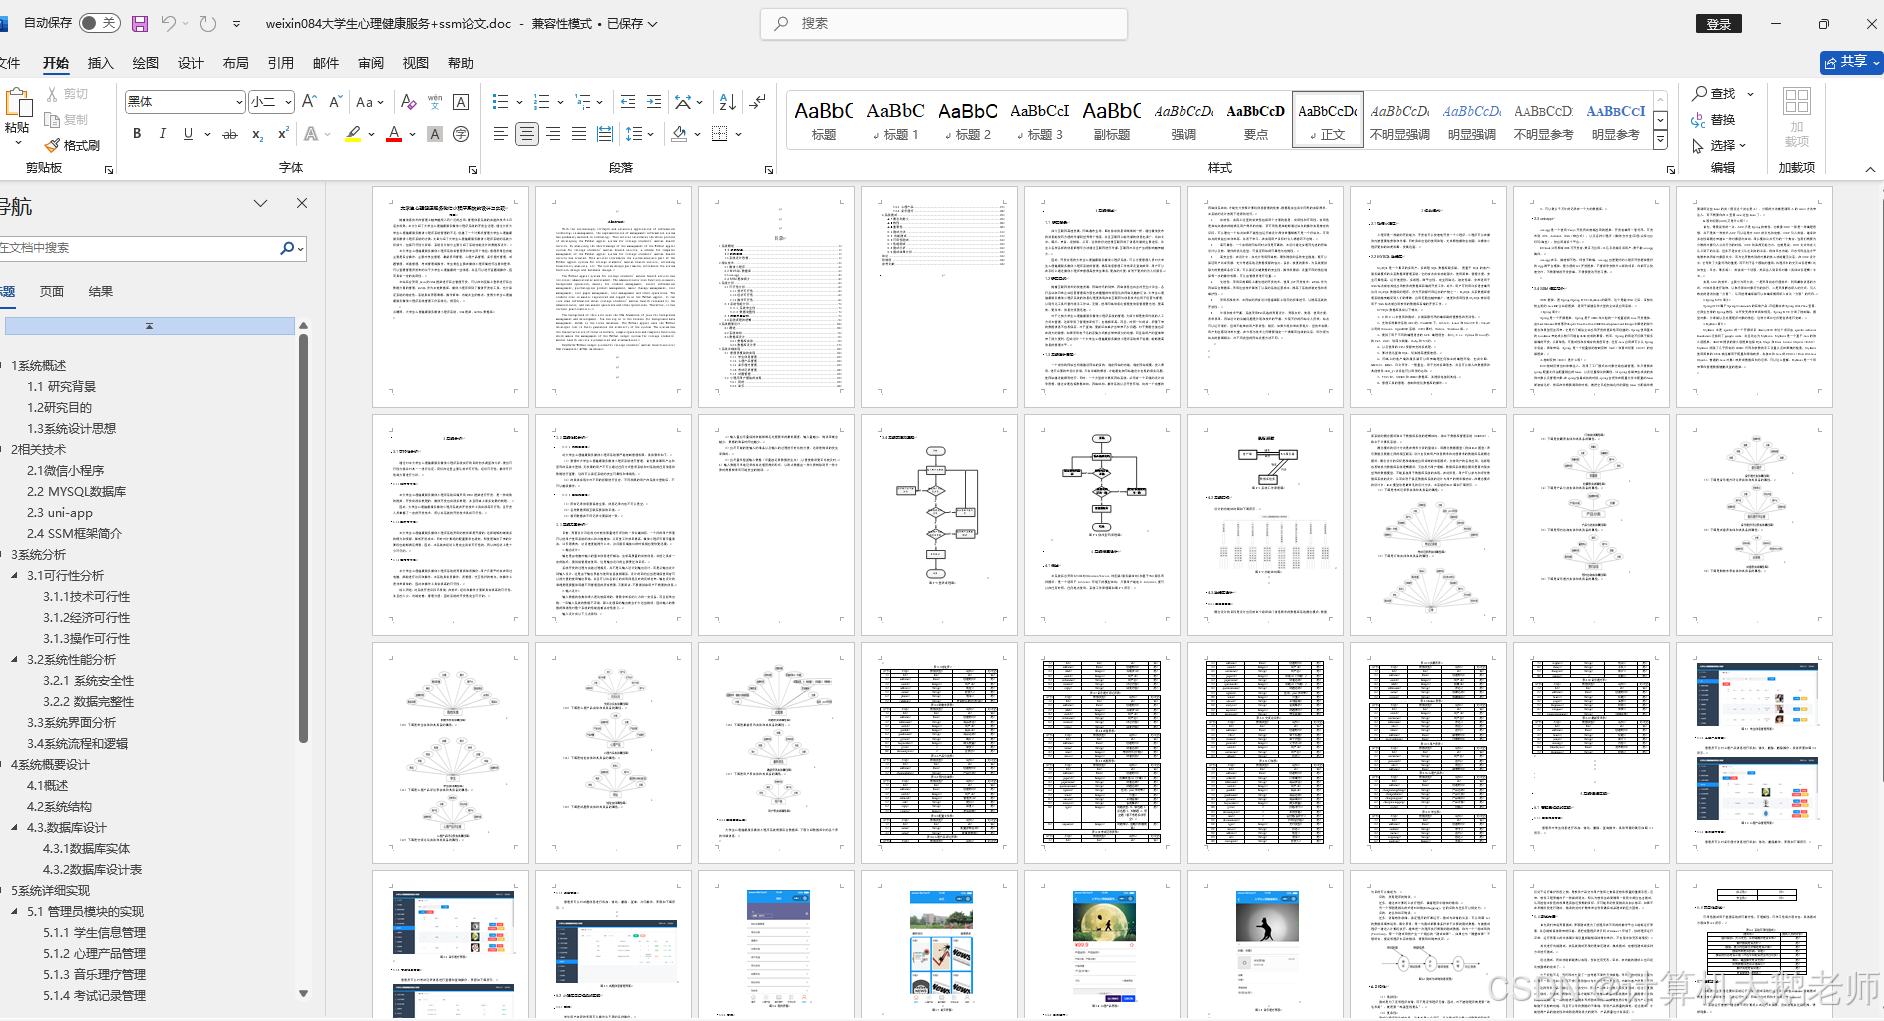Viewport: 1884px width, 1021px height.
Task: Toggle superscript formatting
Action: point(283,134)
